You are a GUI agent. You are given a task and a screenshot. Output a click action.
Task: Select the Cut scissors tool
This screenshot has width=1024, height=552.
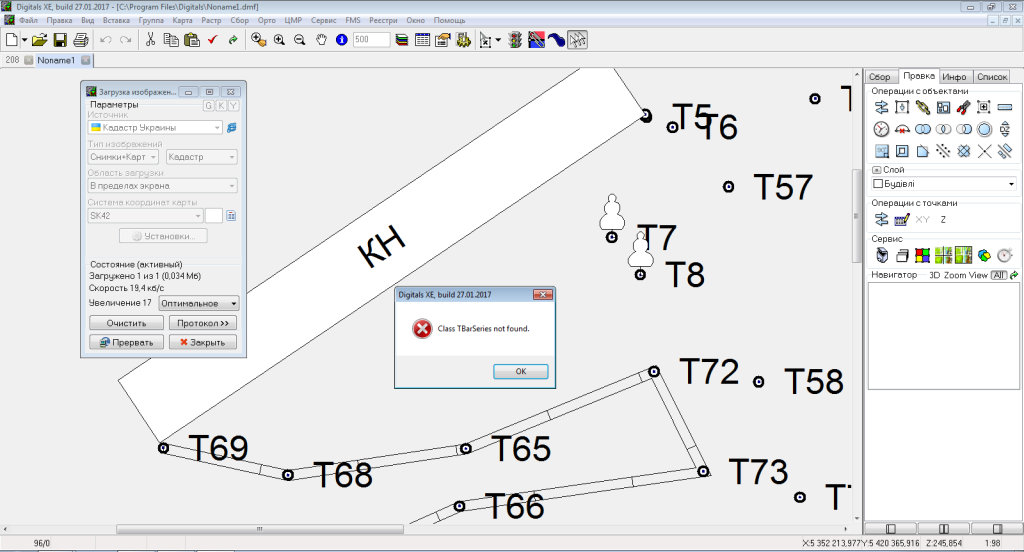click(150, 40)
